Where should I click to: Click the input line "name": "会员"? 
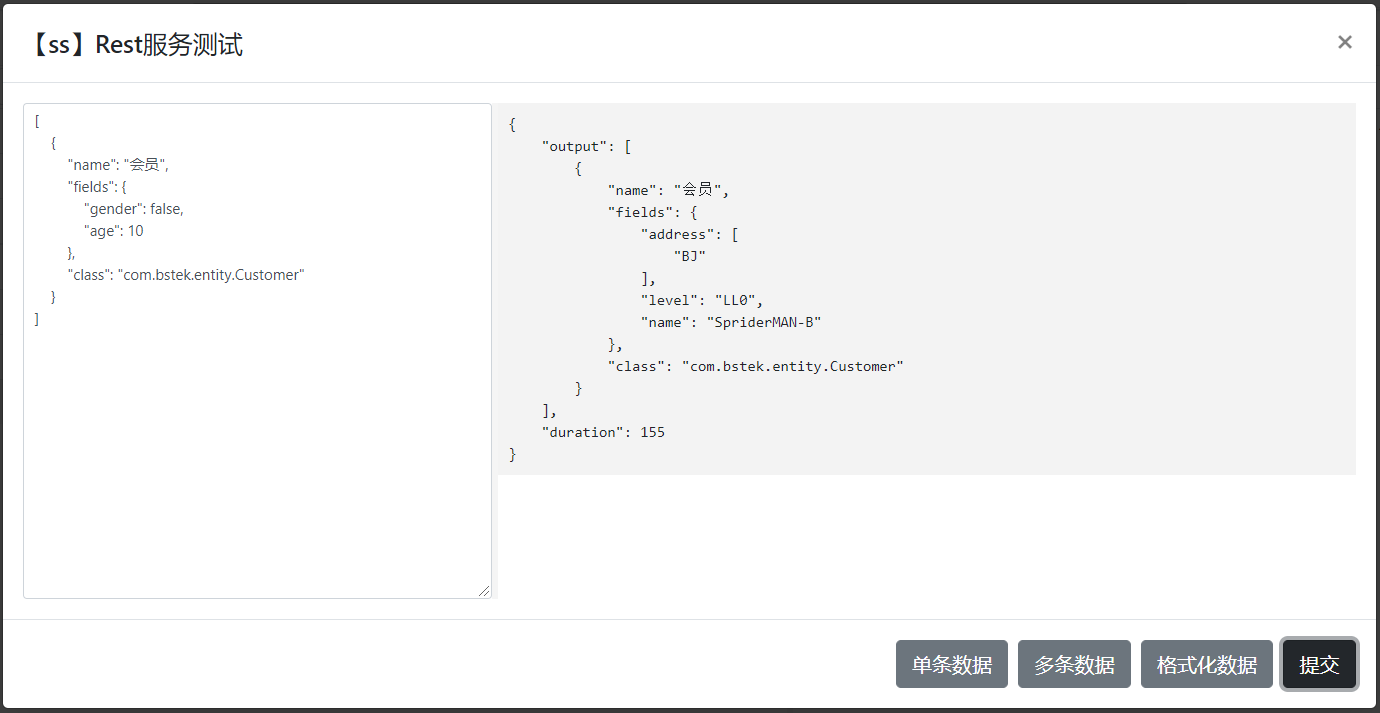click(x=118, y=165)
